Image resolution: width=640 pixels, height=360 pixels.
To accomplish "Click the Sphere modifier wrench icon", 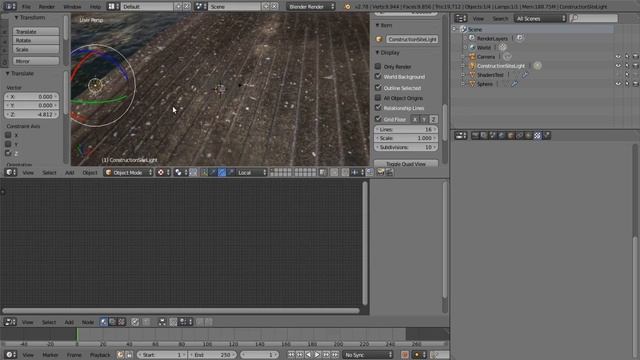I will click(x=515, y=84).
